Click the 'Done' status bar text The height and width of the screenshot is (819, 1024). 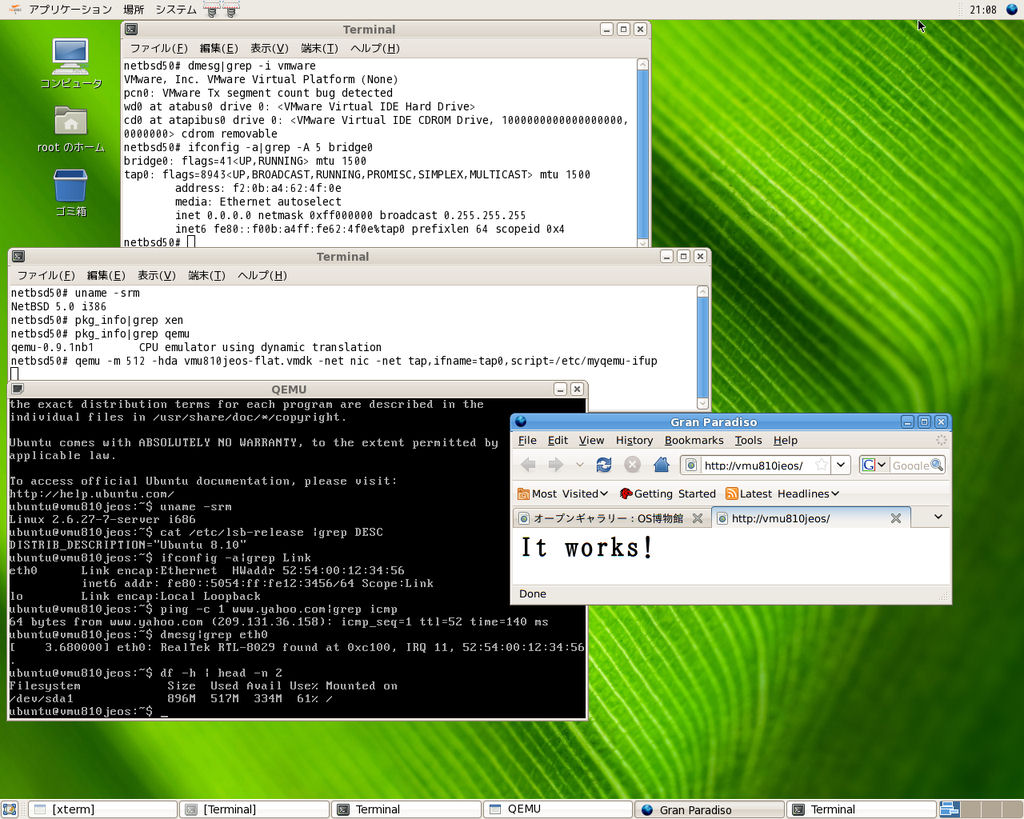533,594
